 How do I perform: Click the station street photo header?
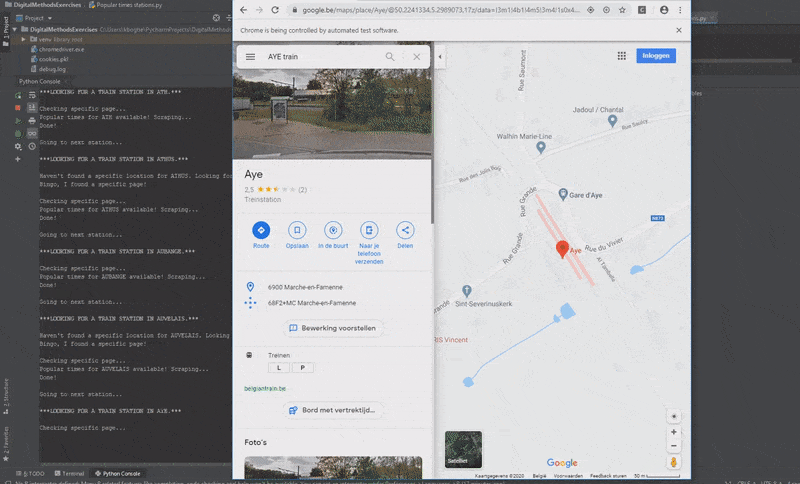pos(332,112)
